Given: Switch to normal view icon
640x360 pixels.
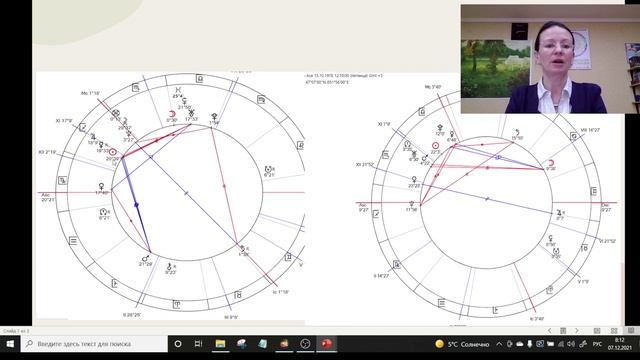Looking at the screenshot, I should 597,330.
